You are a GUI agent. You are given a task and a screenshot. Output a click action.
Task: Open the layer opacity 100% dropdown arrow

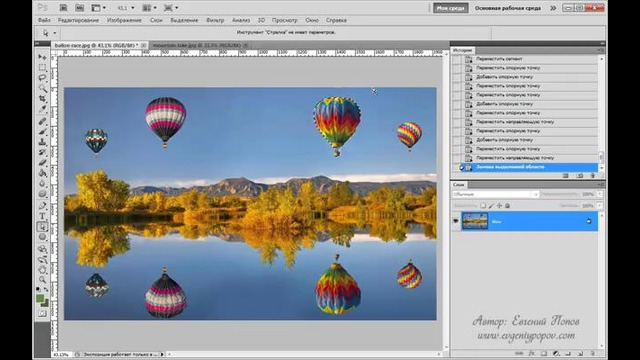pyautogui.click(x=600, y=194)
